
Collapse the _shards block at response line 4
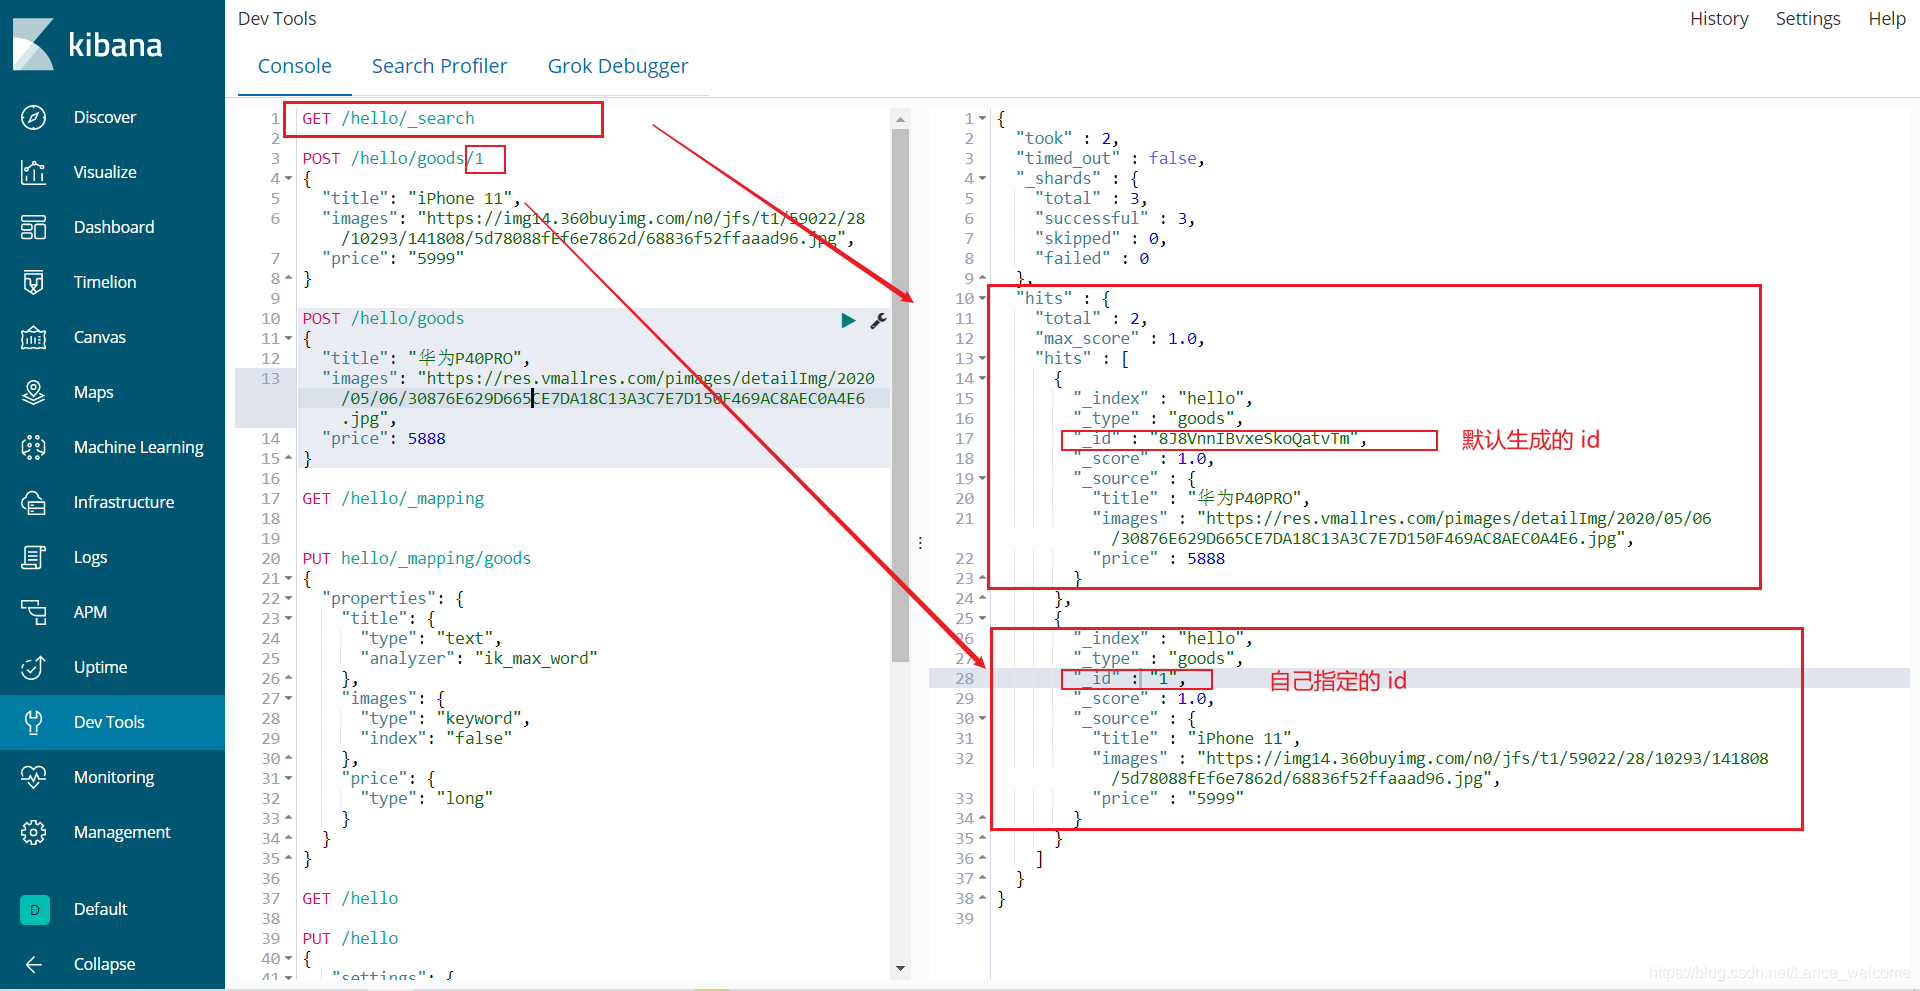pos(981,178)
